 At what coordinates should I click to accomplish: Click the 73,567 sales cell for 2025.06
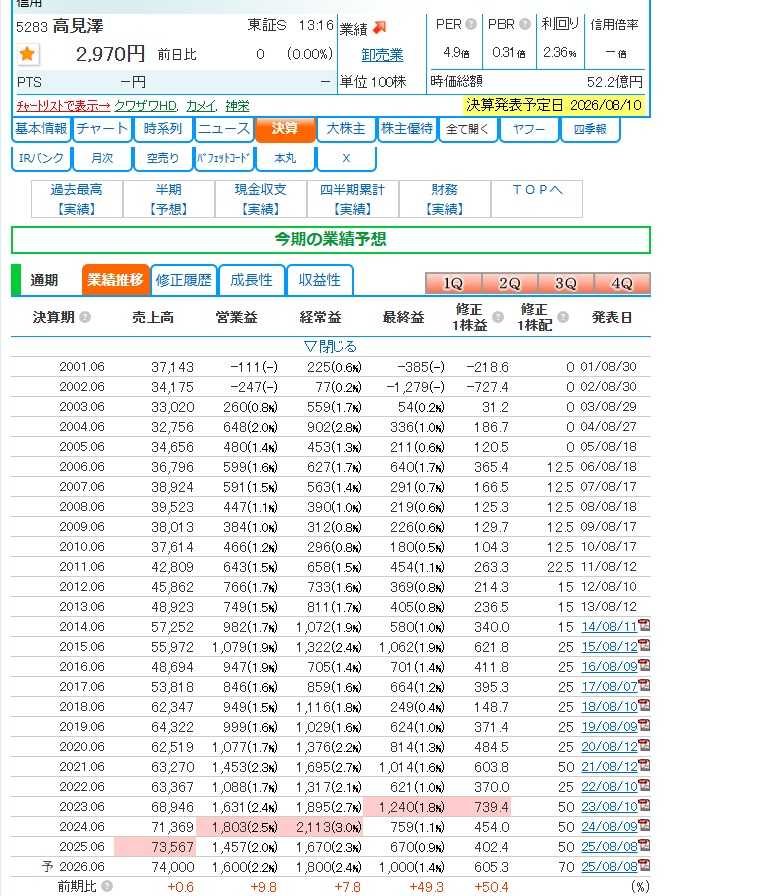click(x=155, y=847)
